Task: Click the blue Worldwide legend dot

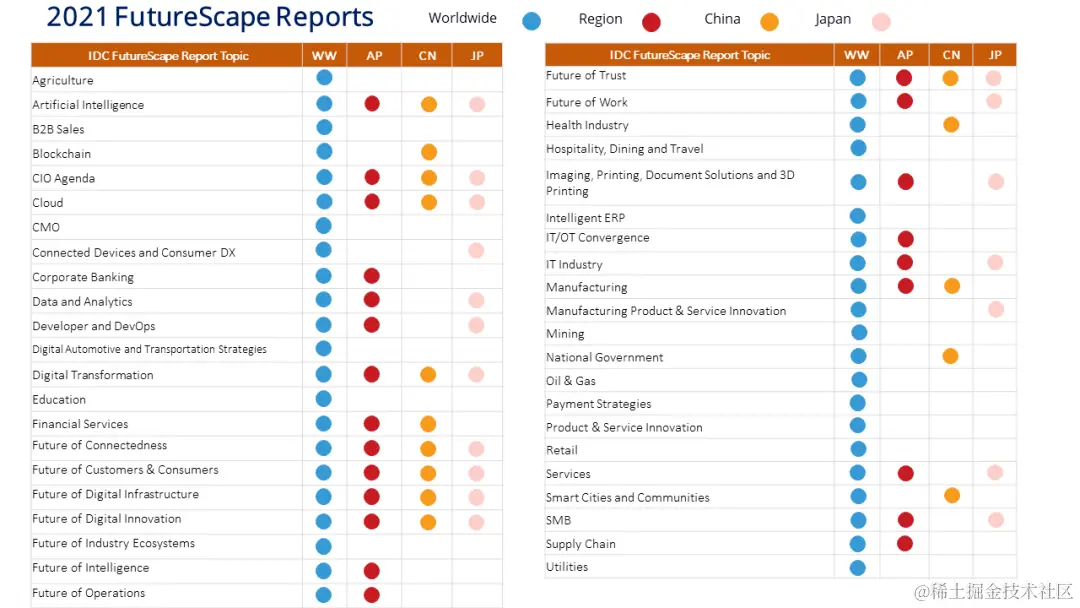Action: point(531,21)
